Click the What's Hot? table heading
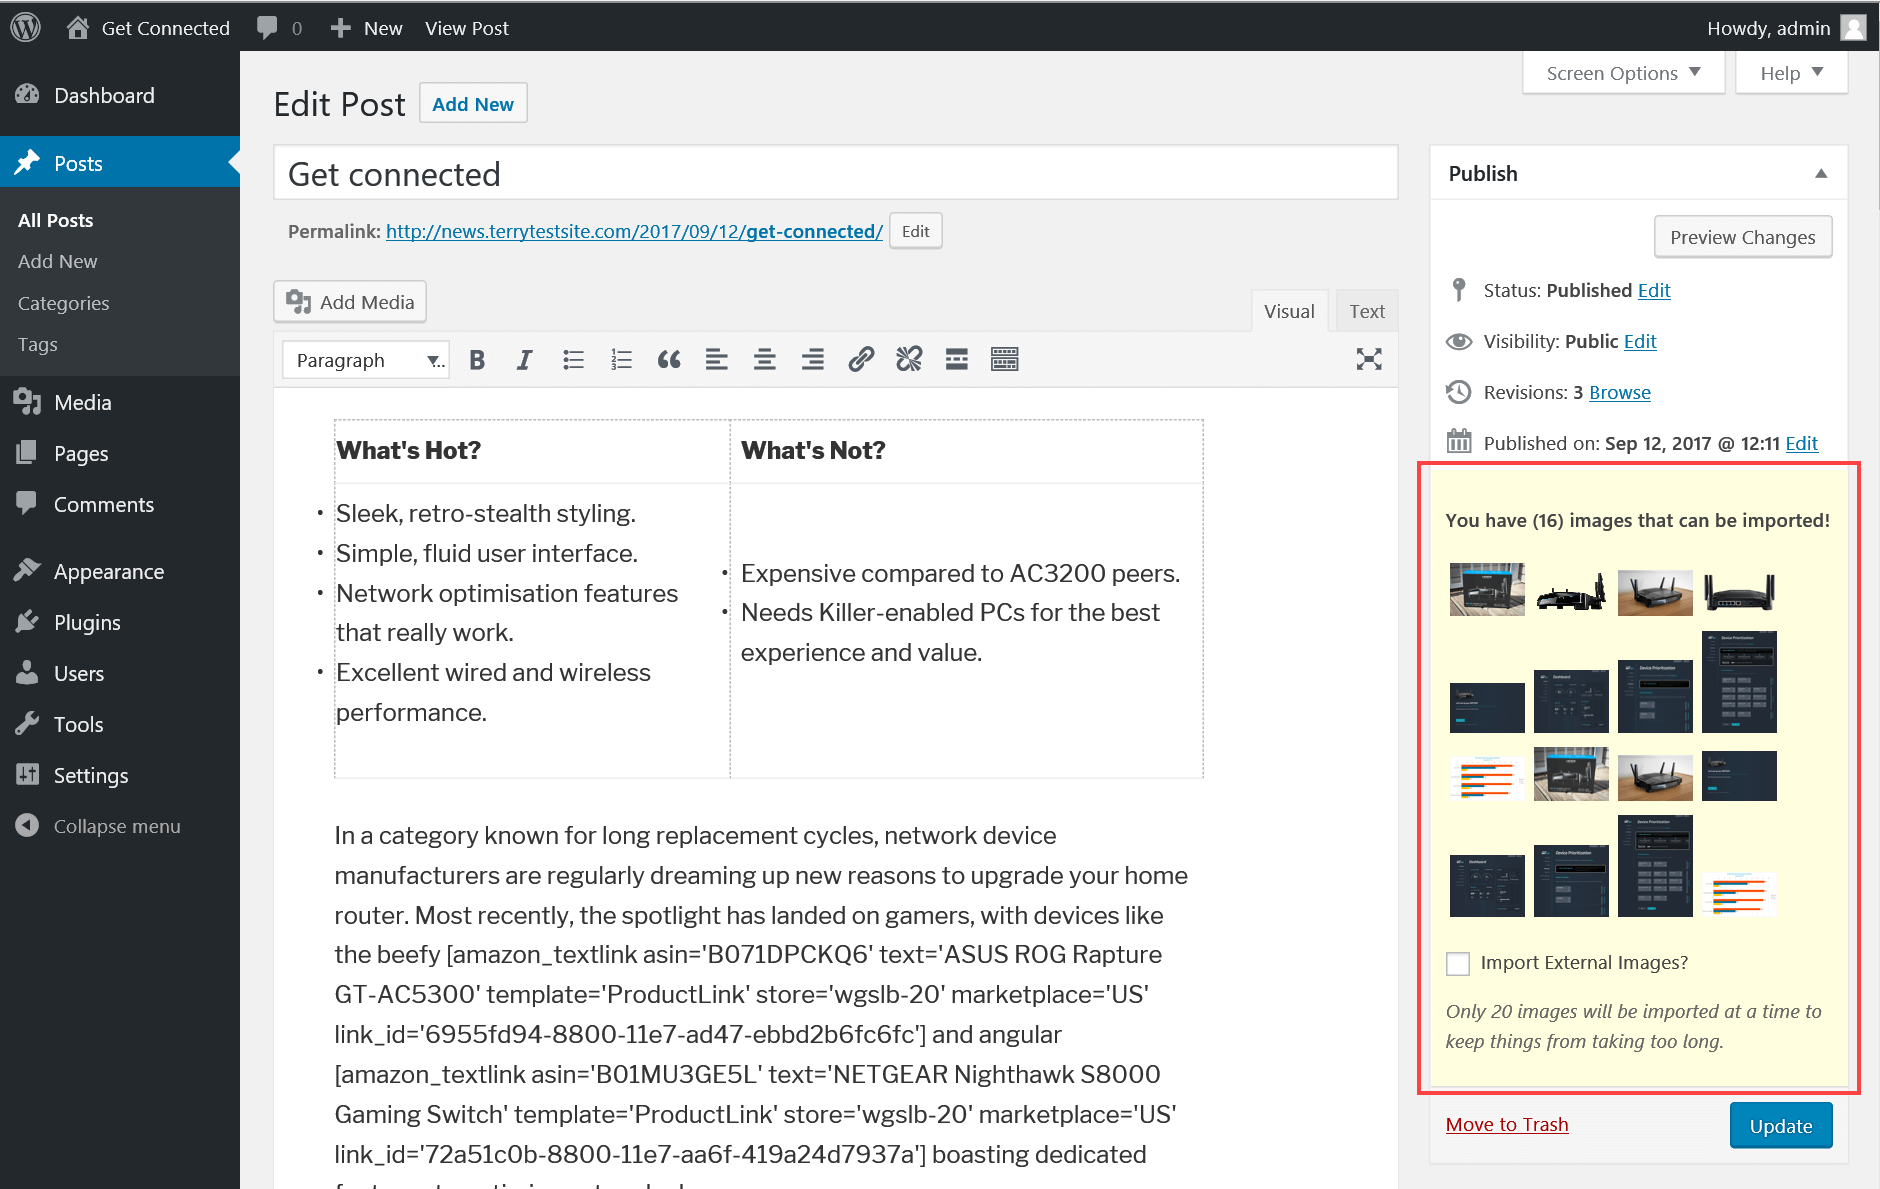This screenshot has height=1189, width=1880. [409, 450]
